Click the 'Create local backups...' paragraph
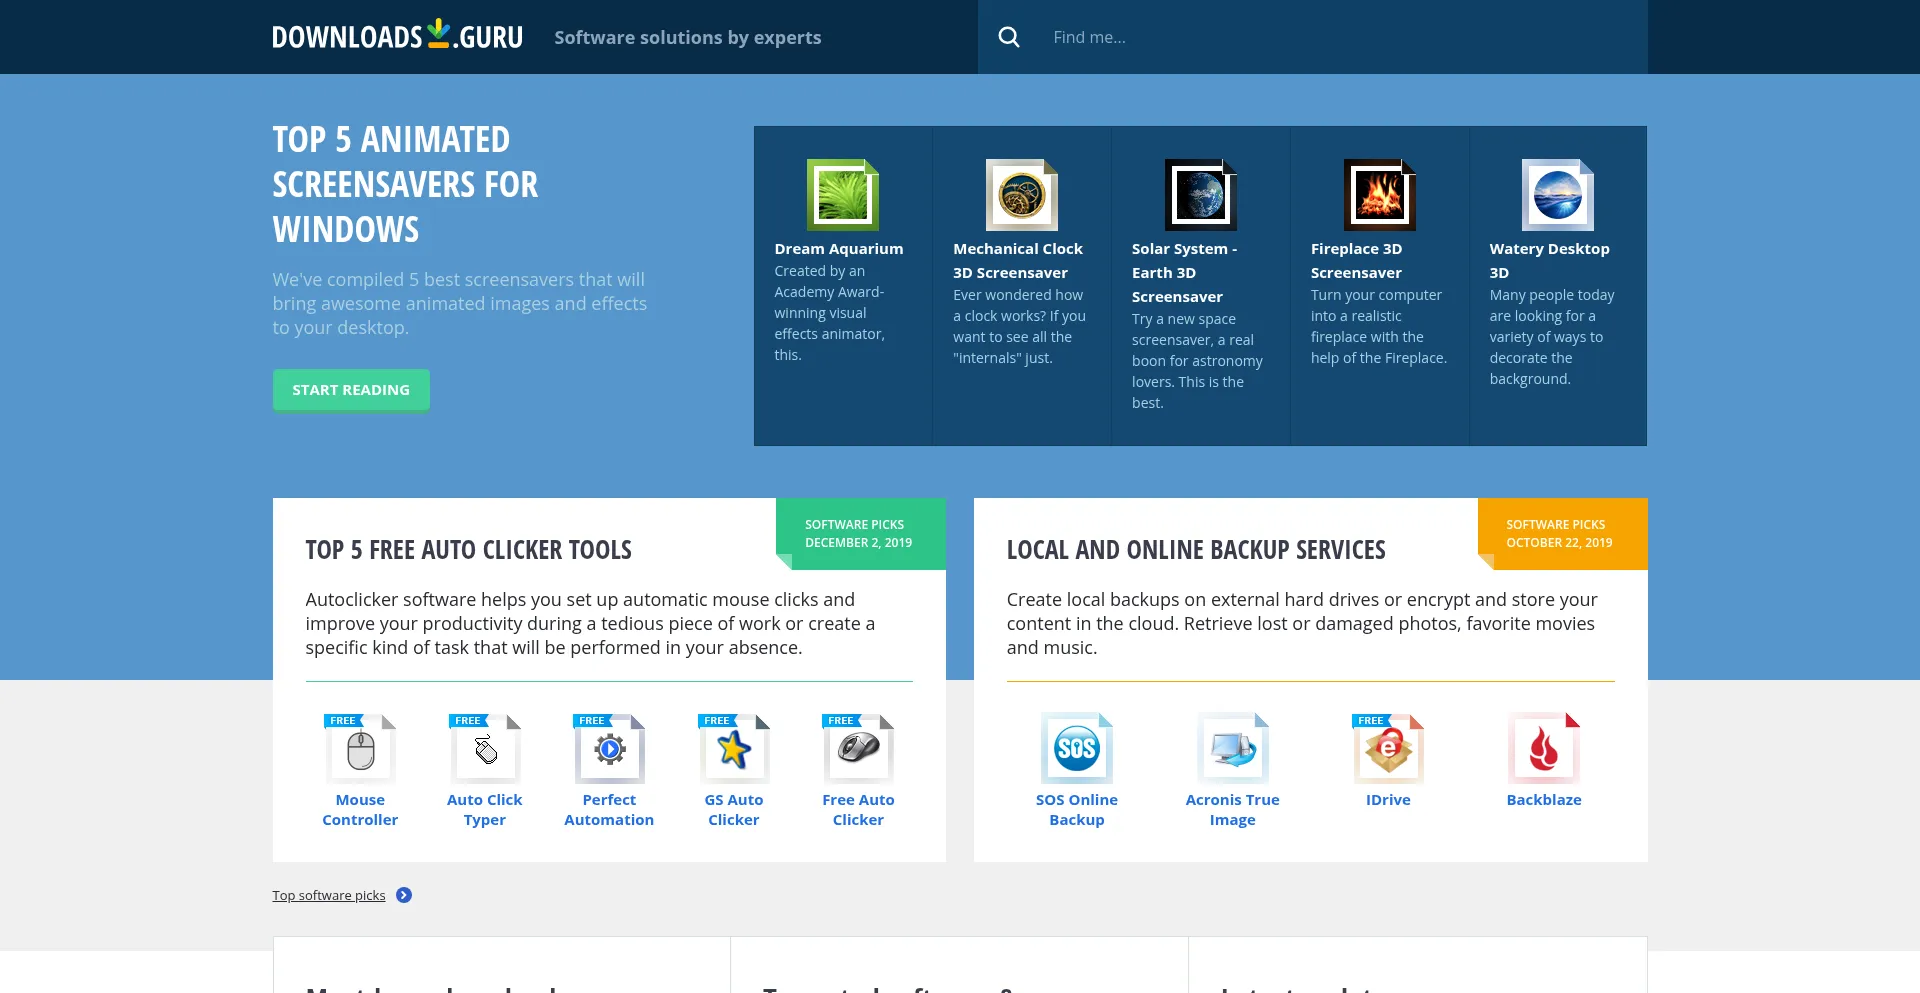Image resolution: width=1920 pixels, height=993 pixels. tap(1302, 624)
